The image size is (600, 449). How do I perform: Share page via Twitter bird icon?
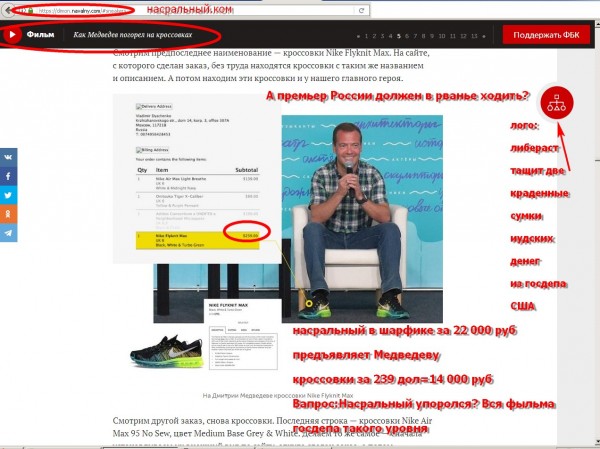8,195
